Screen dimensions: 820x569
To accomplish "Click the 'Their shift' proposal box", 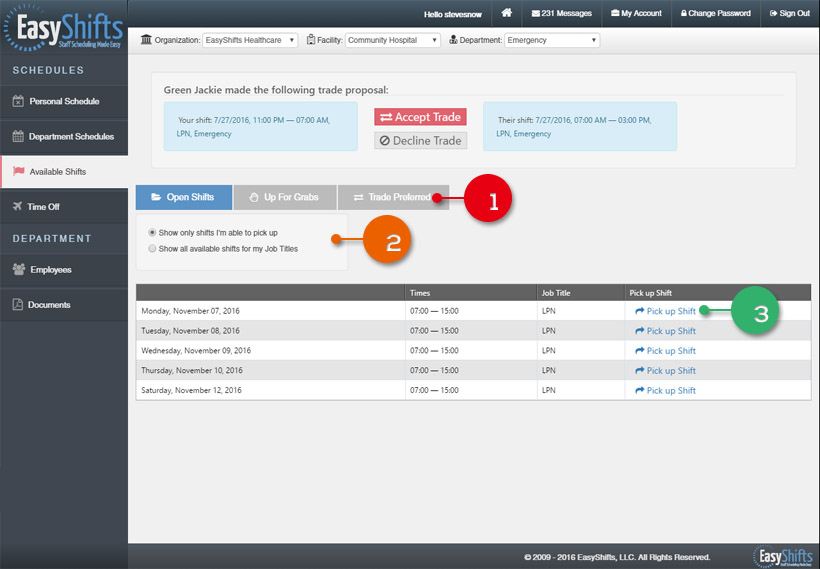I will click(580, 127).
